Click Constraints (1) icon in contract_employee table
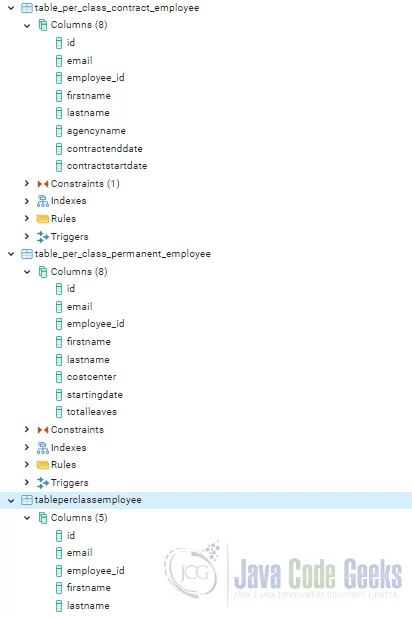The width and height of the screenshot is (412, 617). [x=42, y=184]
